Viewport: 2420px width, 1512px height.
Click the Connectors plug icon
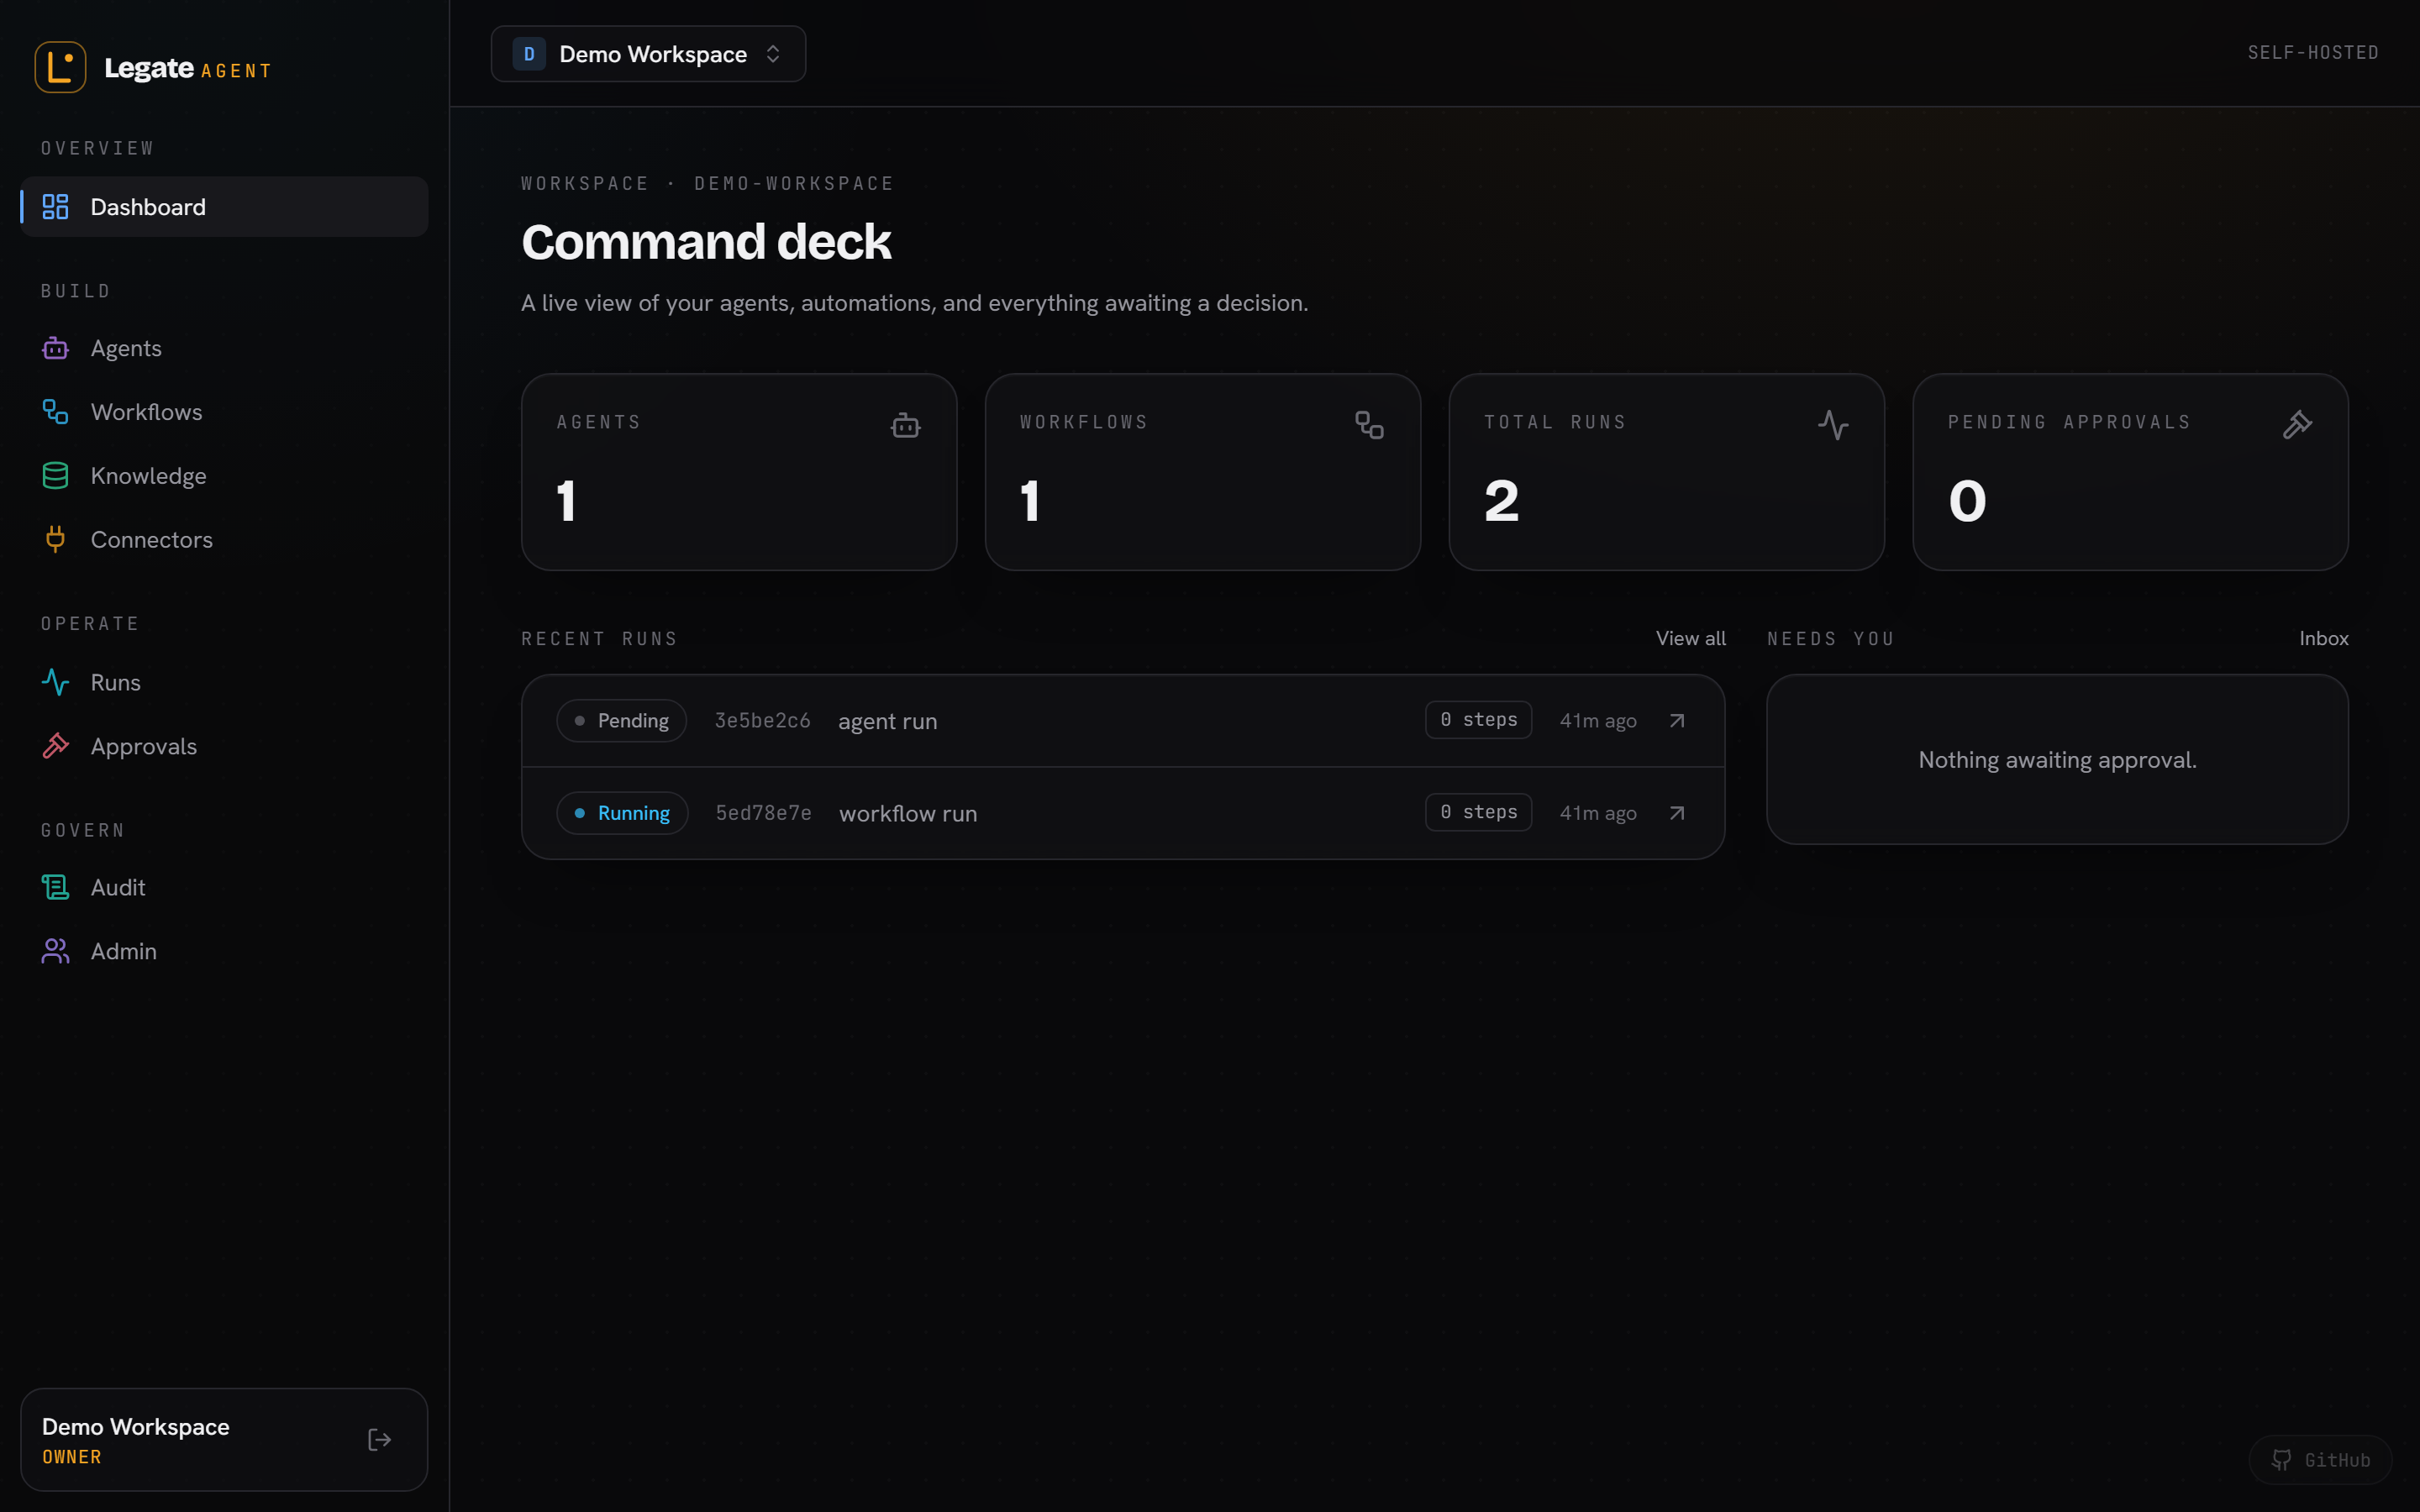55,540
